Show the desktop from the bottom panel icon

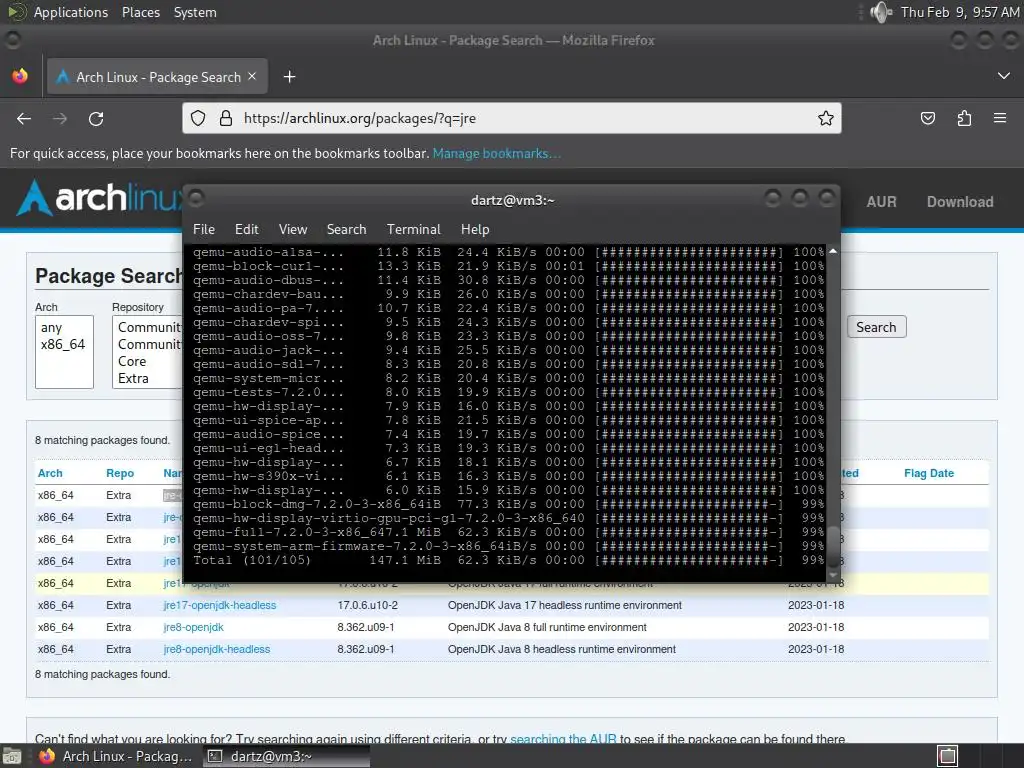11,756
